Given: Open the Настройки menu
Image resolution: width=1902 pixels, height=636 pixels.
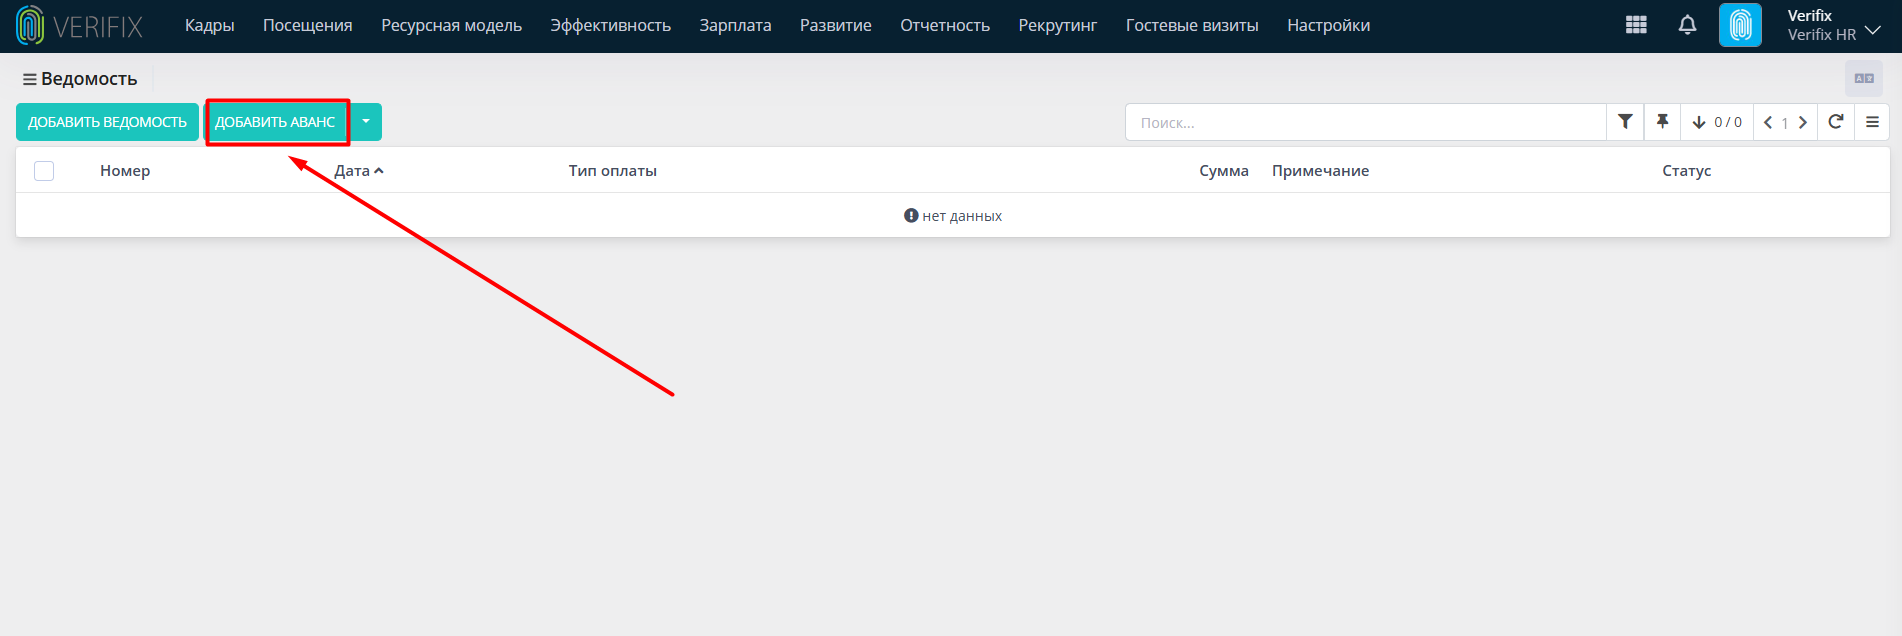Looking at the screenshot, I should point(1329,25).
